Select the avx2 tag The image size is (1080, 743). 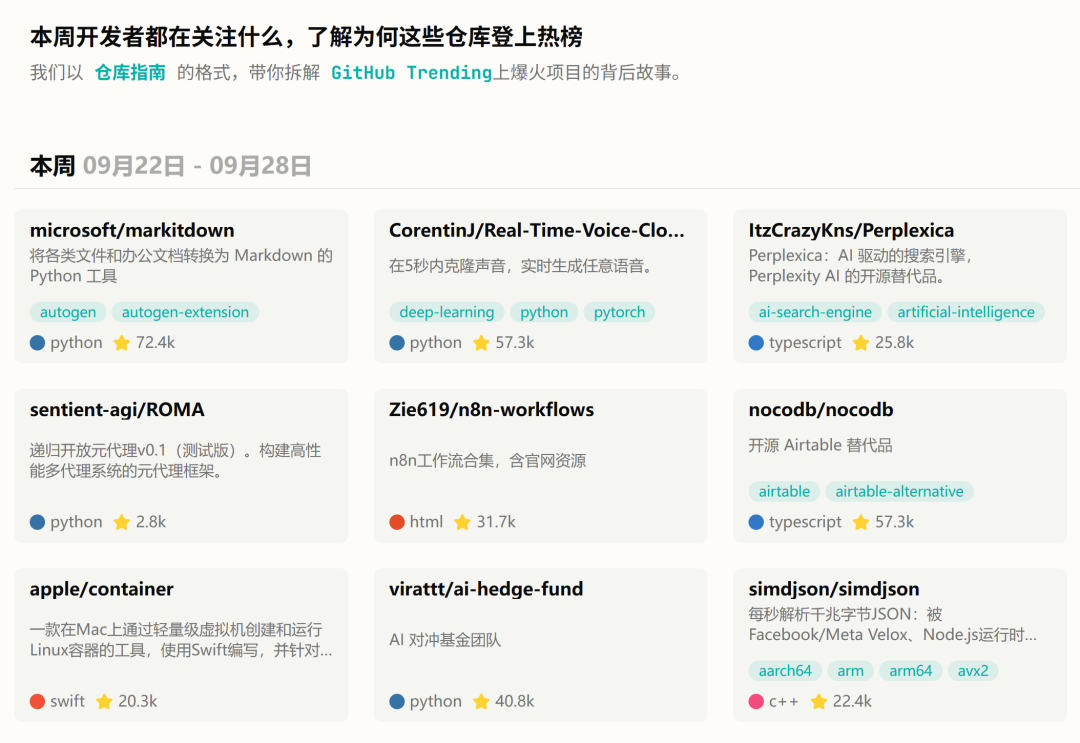tap(973, 670)
